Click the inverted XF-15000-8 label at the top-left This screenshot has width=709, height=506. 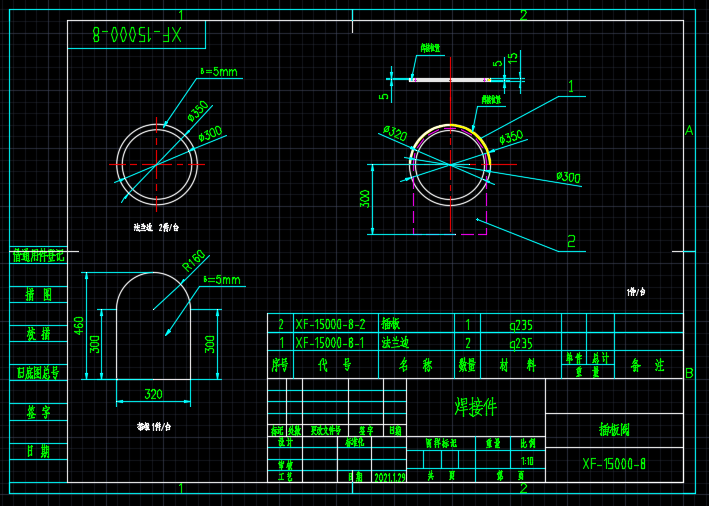click(x=137, y=34)
